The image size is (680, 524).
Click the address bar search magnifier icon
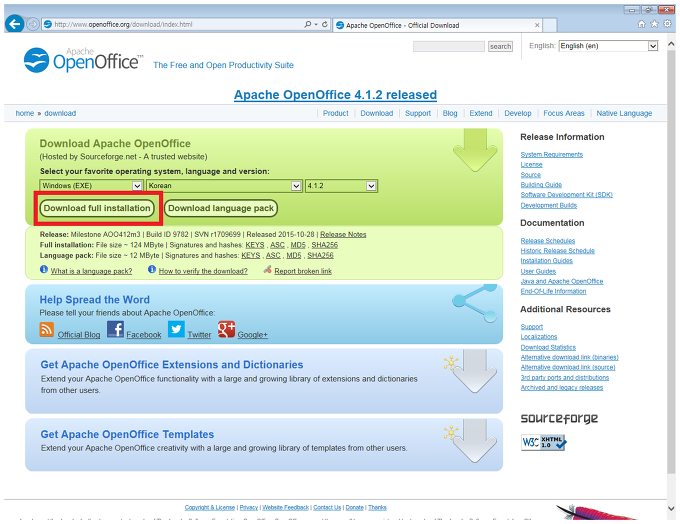307,24
